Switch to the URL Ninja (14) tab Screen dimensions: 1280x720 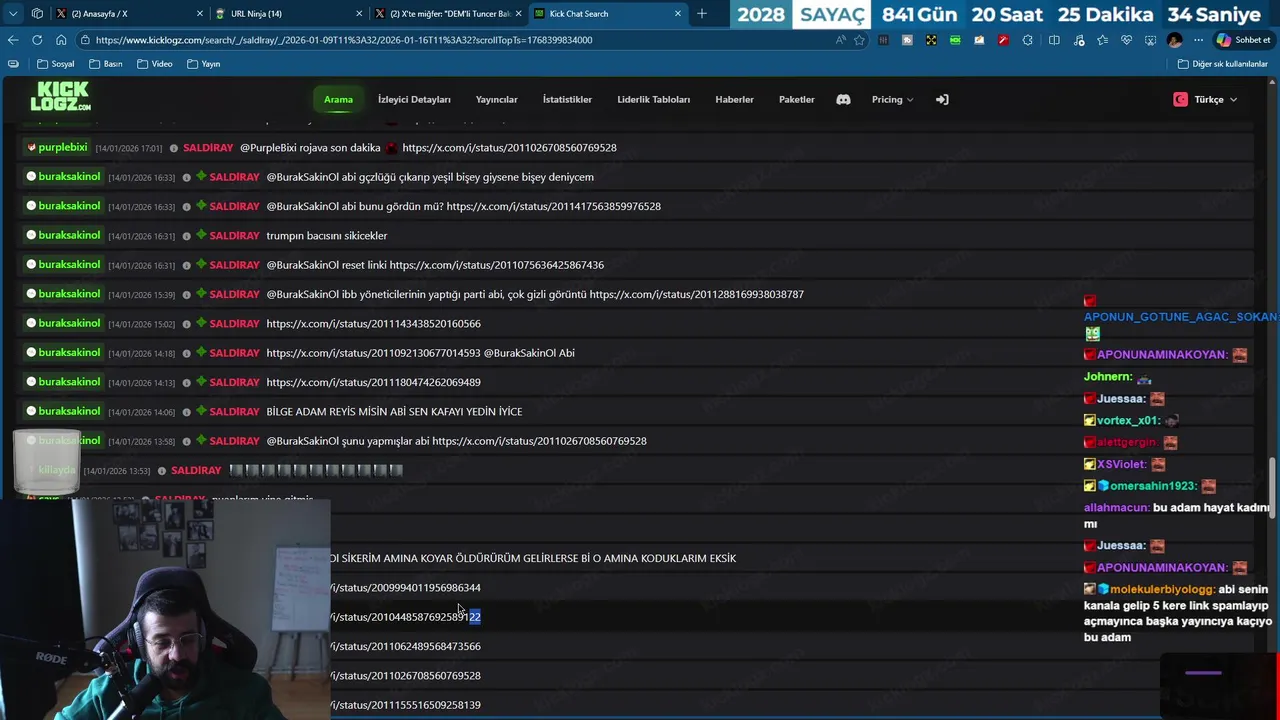[288, 14]
